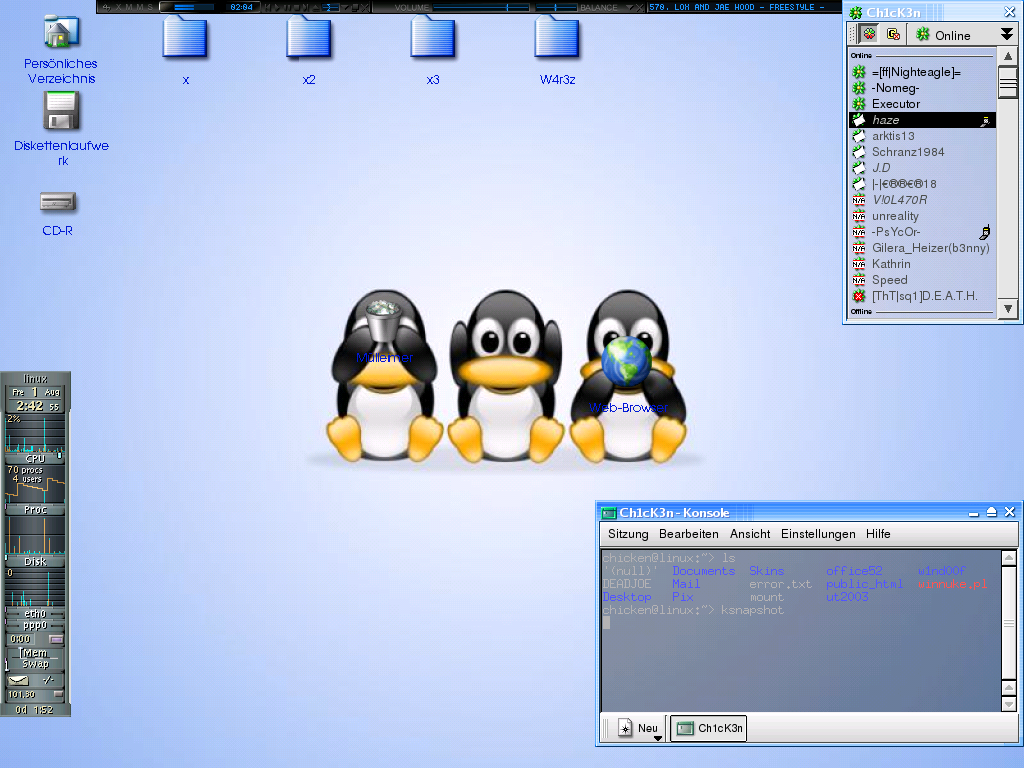Toggle the show offline users flower button
The width and height of the screenshot is (1024, 768).
coord(869,34)
